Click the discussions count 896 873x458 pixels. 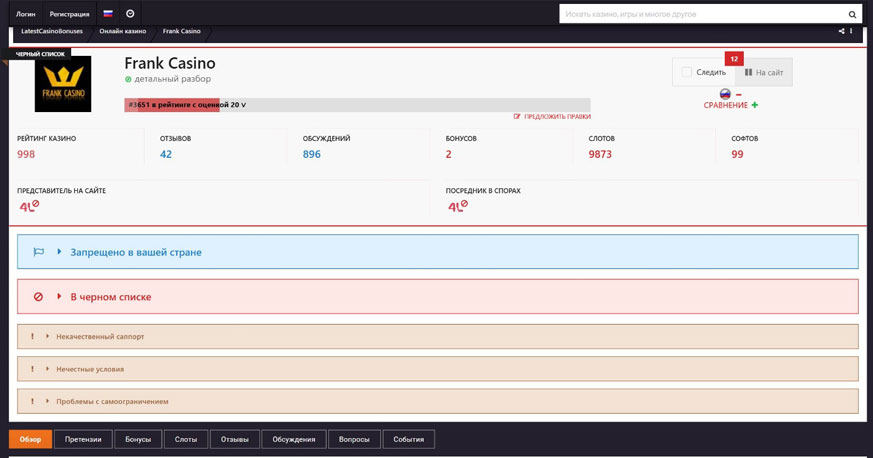coord(312,154)
